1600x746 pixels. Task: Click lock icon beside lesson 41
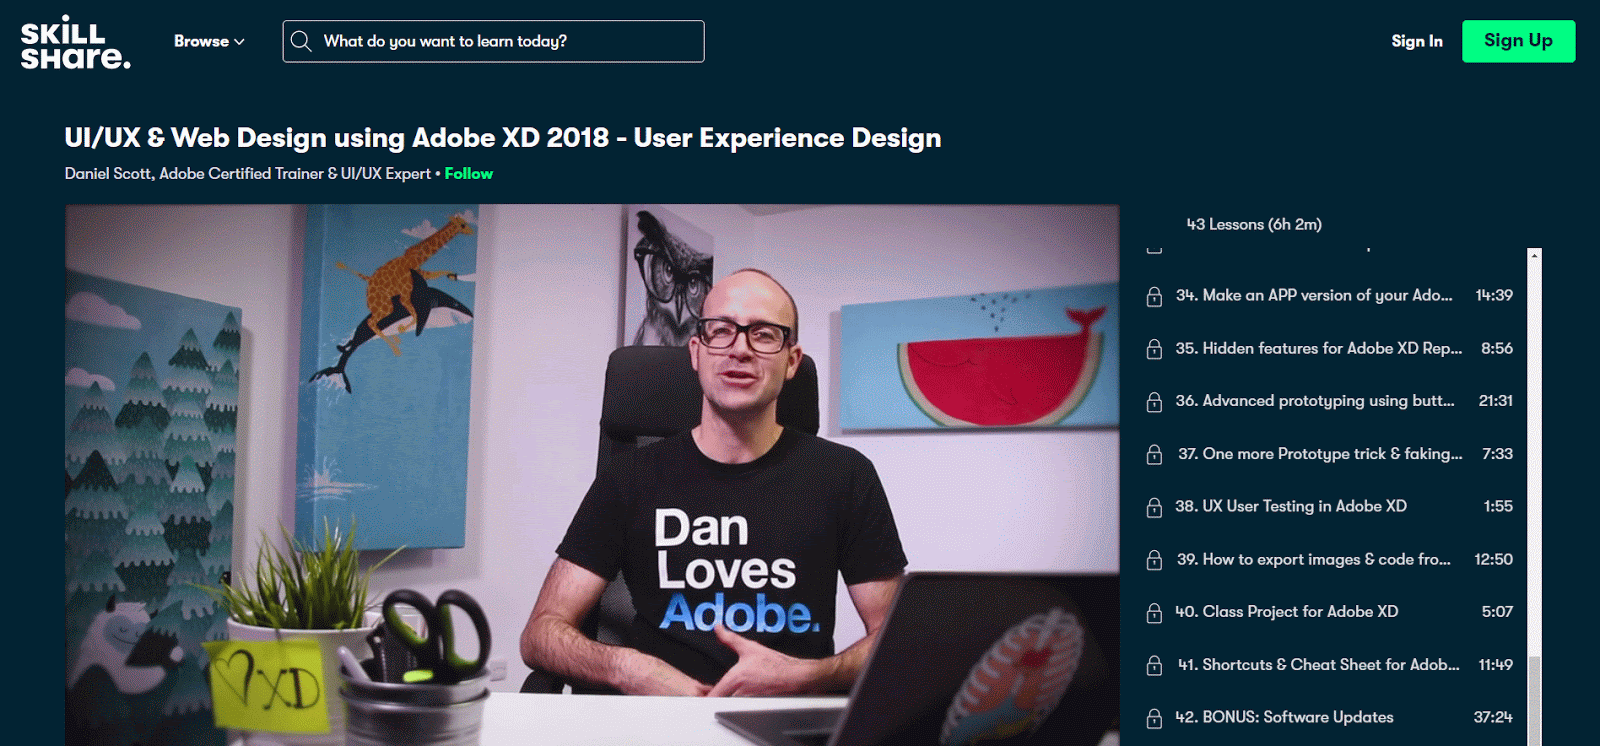(1154, 665)
